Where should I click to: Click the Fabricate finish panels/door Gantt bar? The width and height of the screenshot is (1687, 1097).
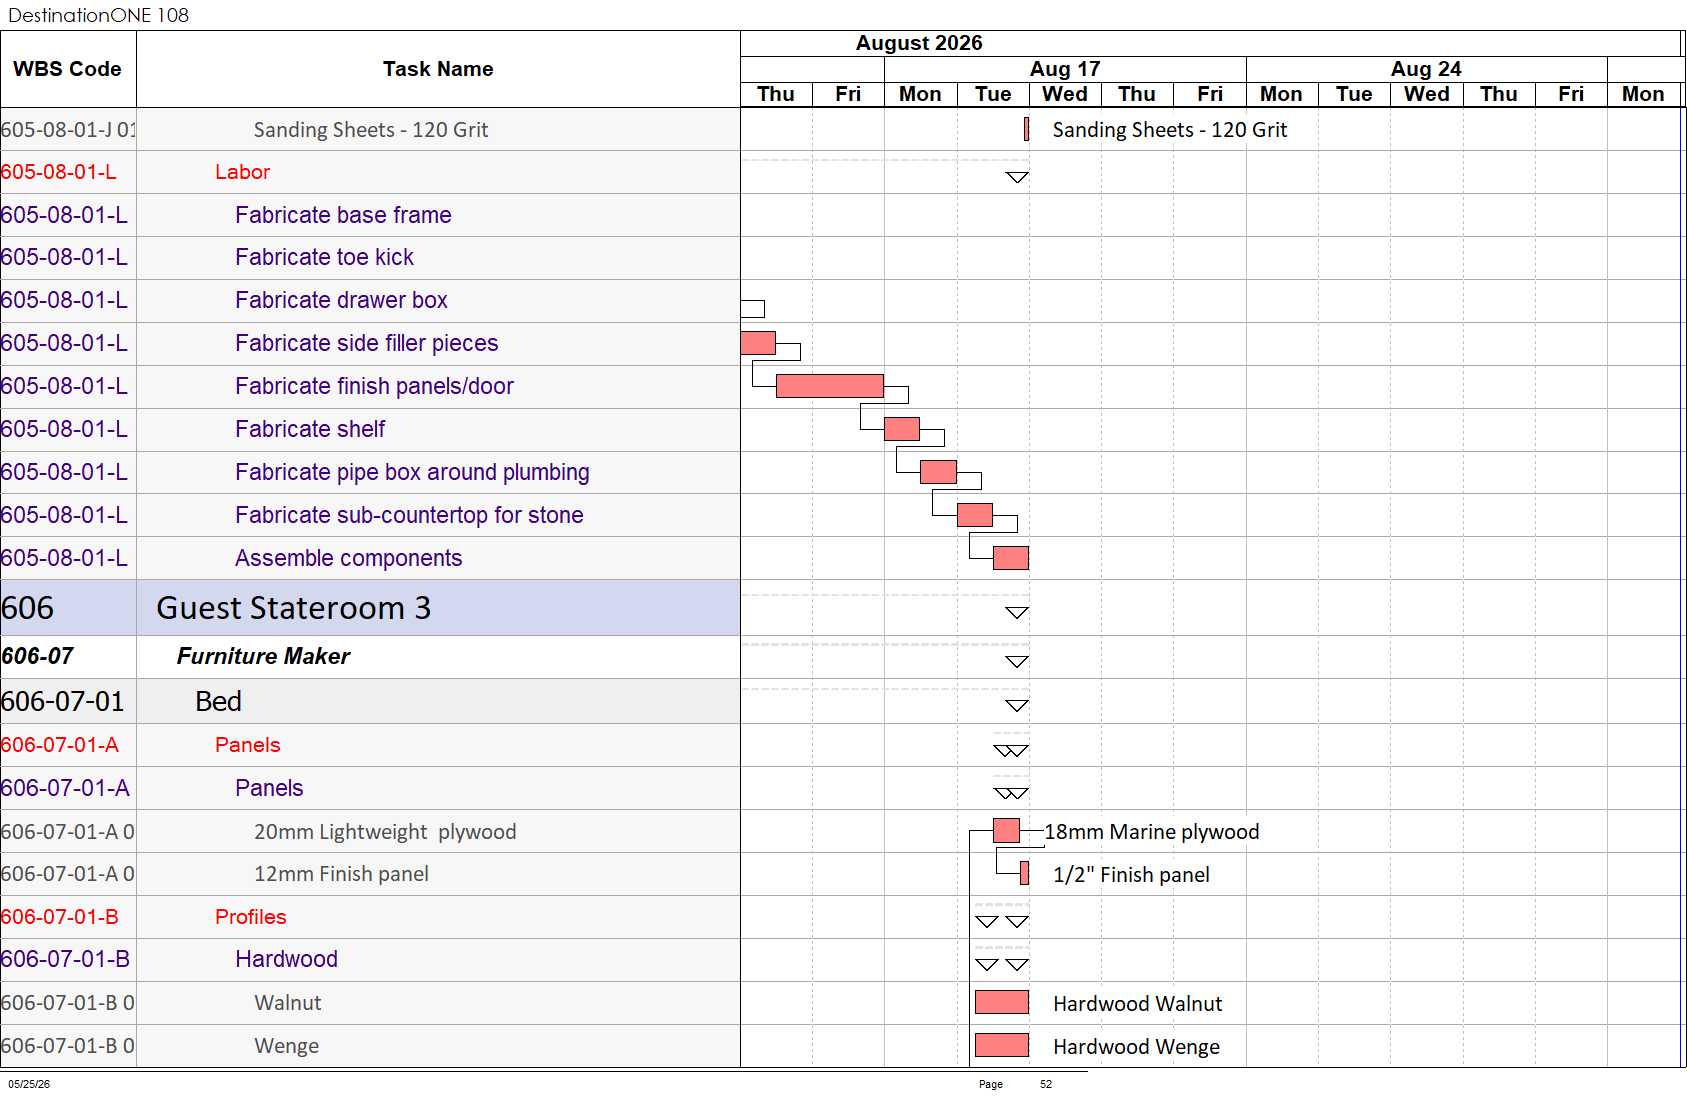point(830,386)
